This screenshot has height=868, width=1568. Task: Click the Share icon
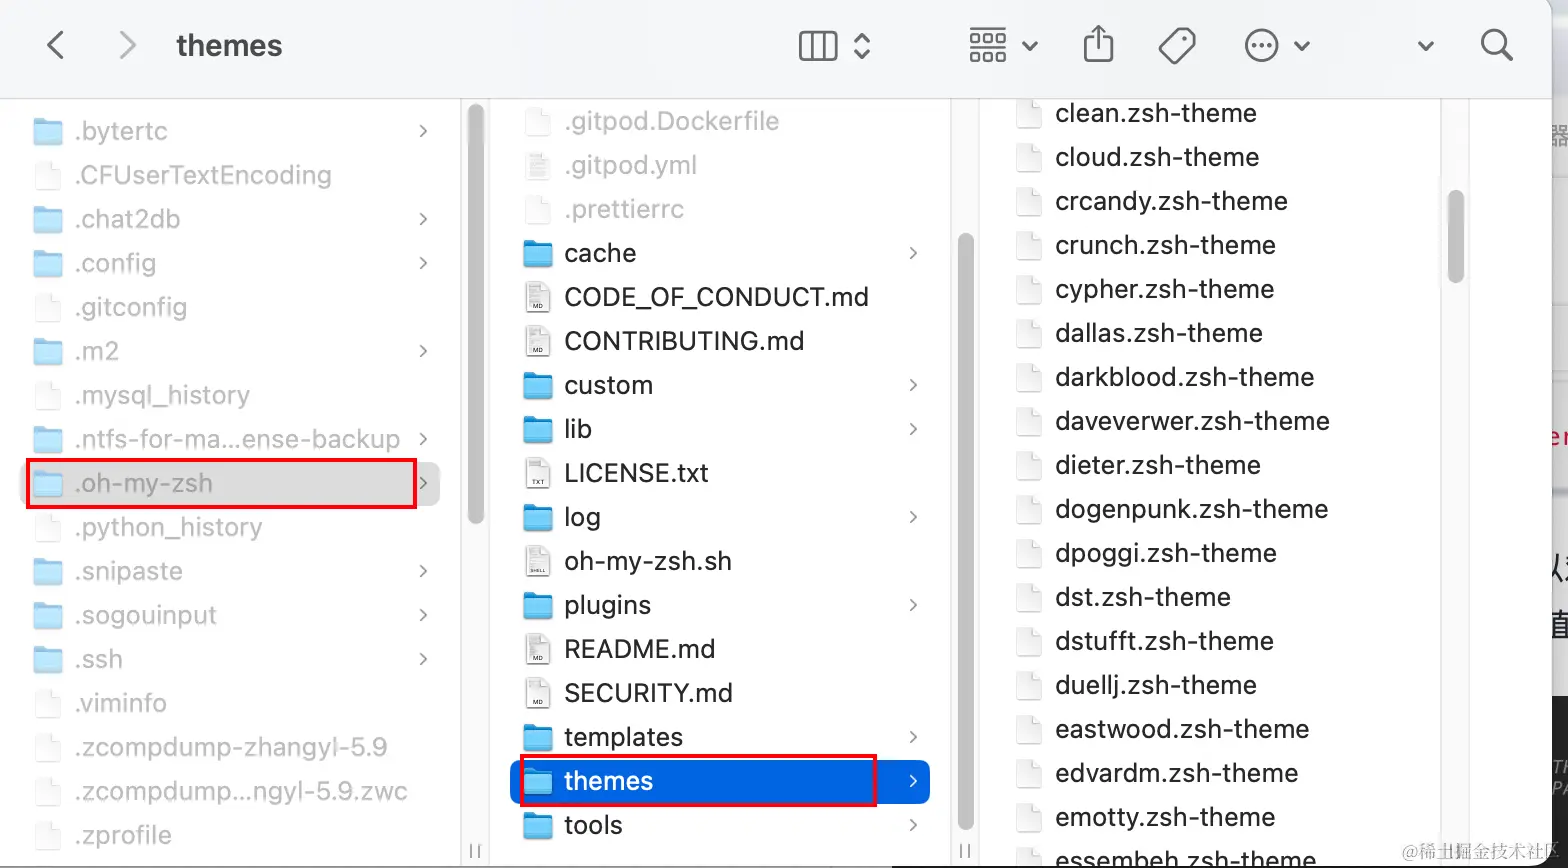[1099, 44]
